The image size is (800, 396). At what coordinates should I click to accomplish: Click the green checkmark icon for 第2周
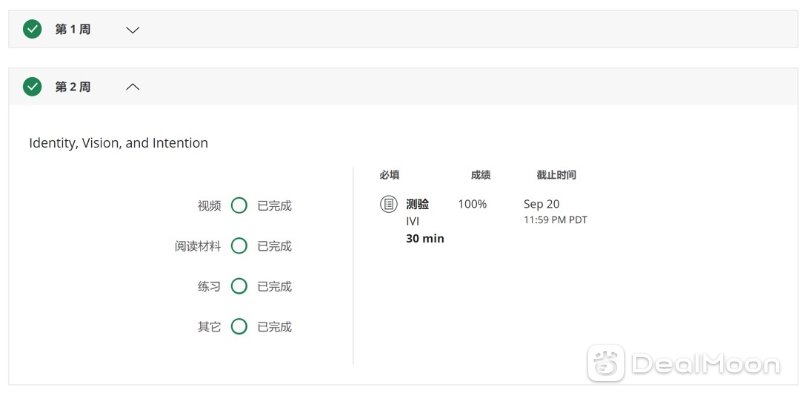pos(32,87)
